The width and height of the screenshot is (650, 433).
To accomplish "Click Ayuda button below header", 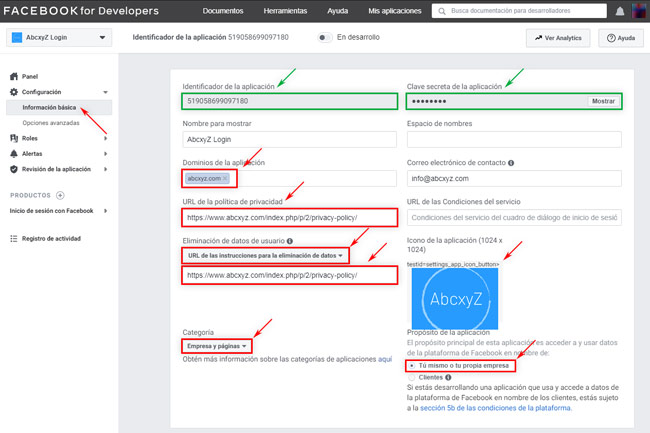I will (x=621, y=38).
